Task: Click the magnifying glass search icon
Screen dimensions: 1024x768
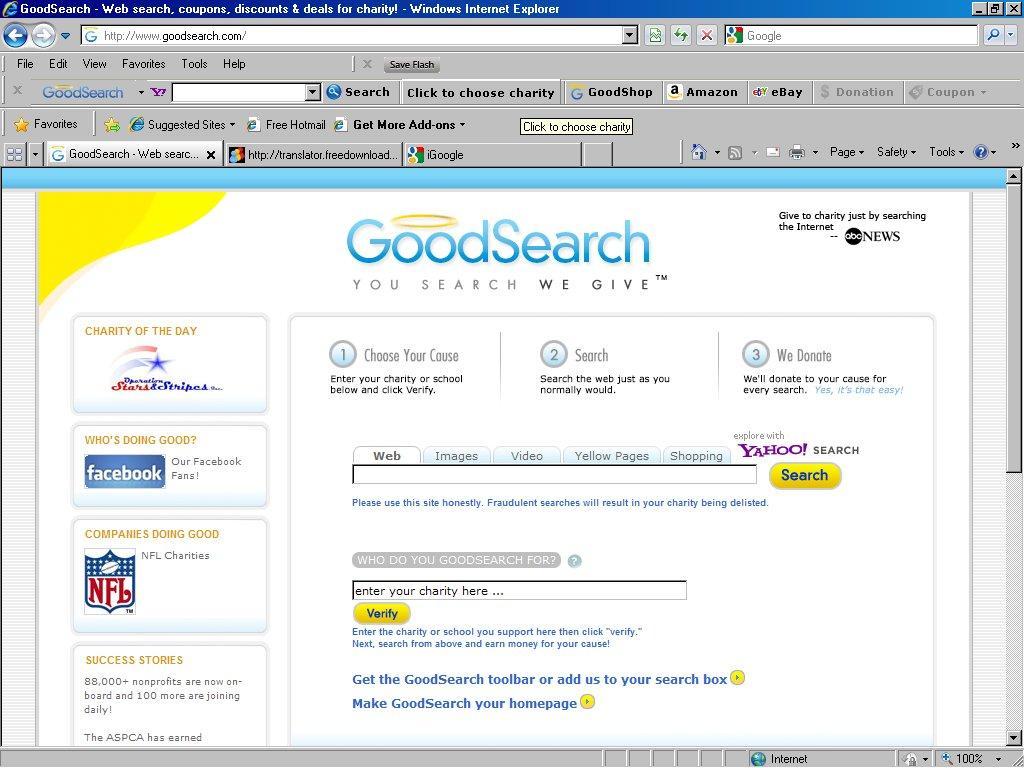Action: coord(993,35)
